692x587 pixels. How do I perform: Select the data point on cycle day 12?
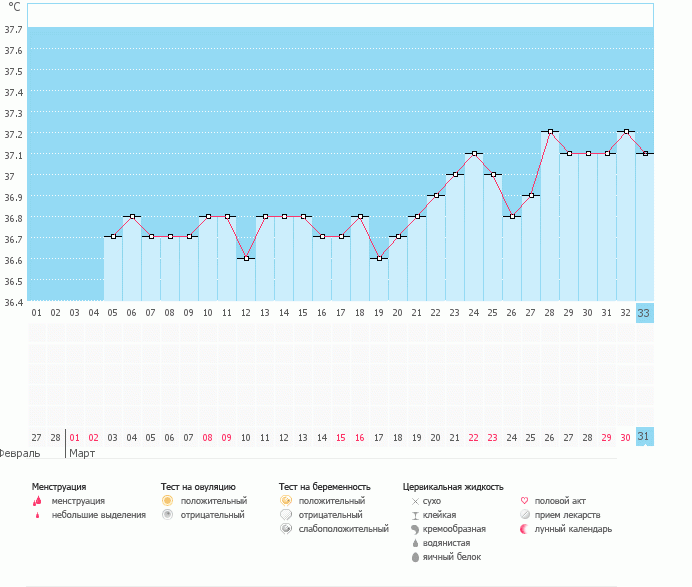coord(246,258)
